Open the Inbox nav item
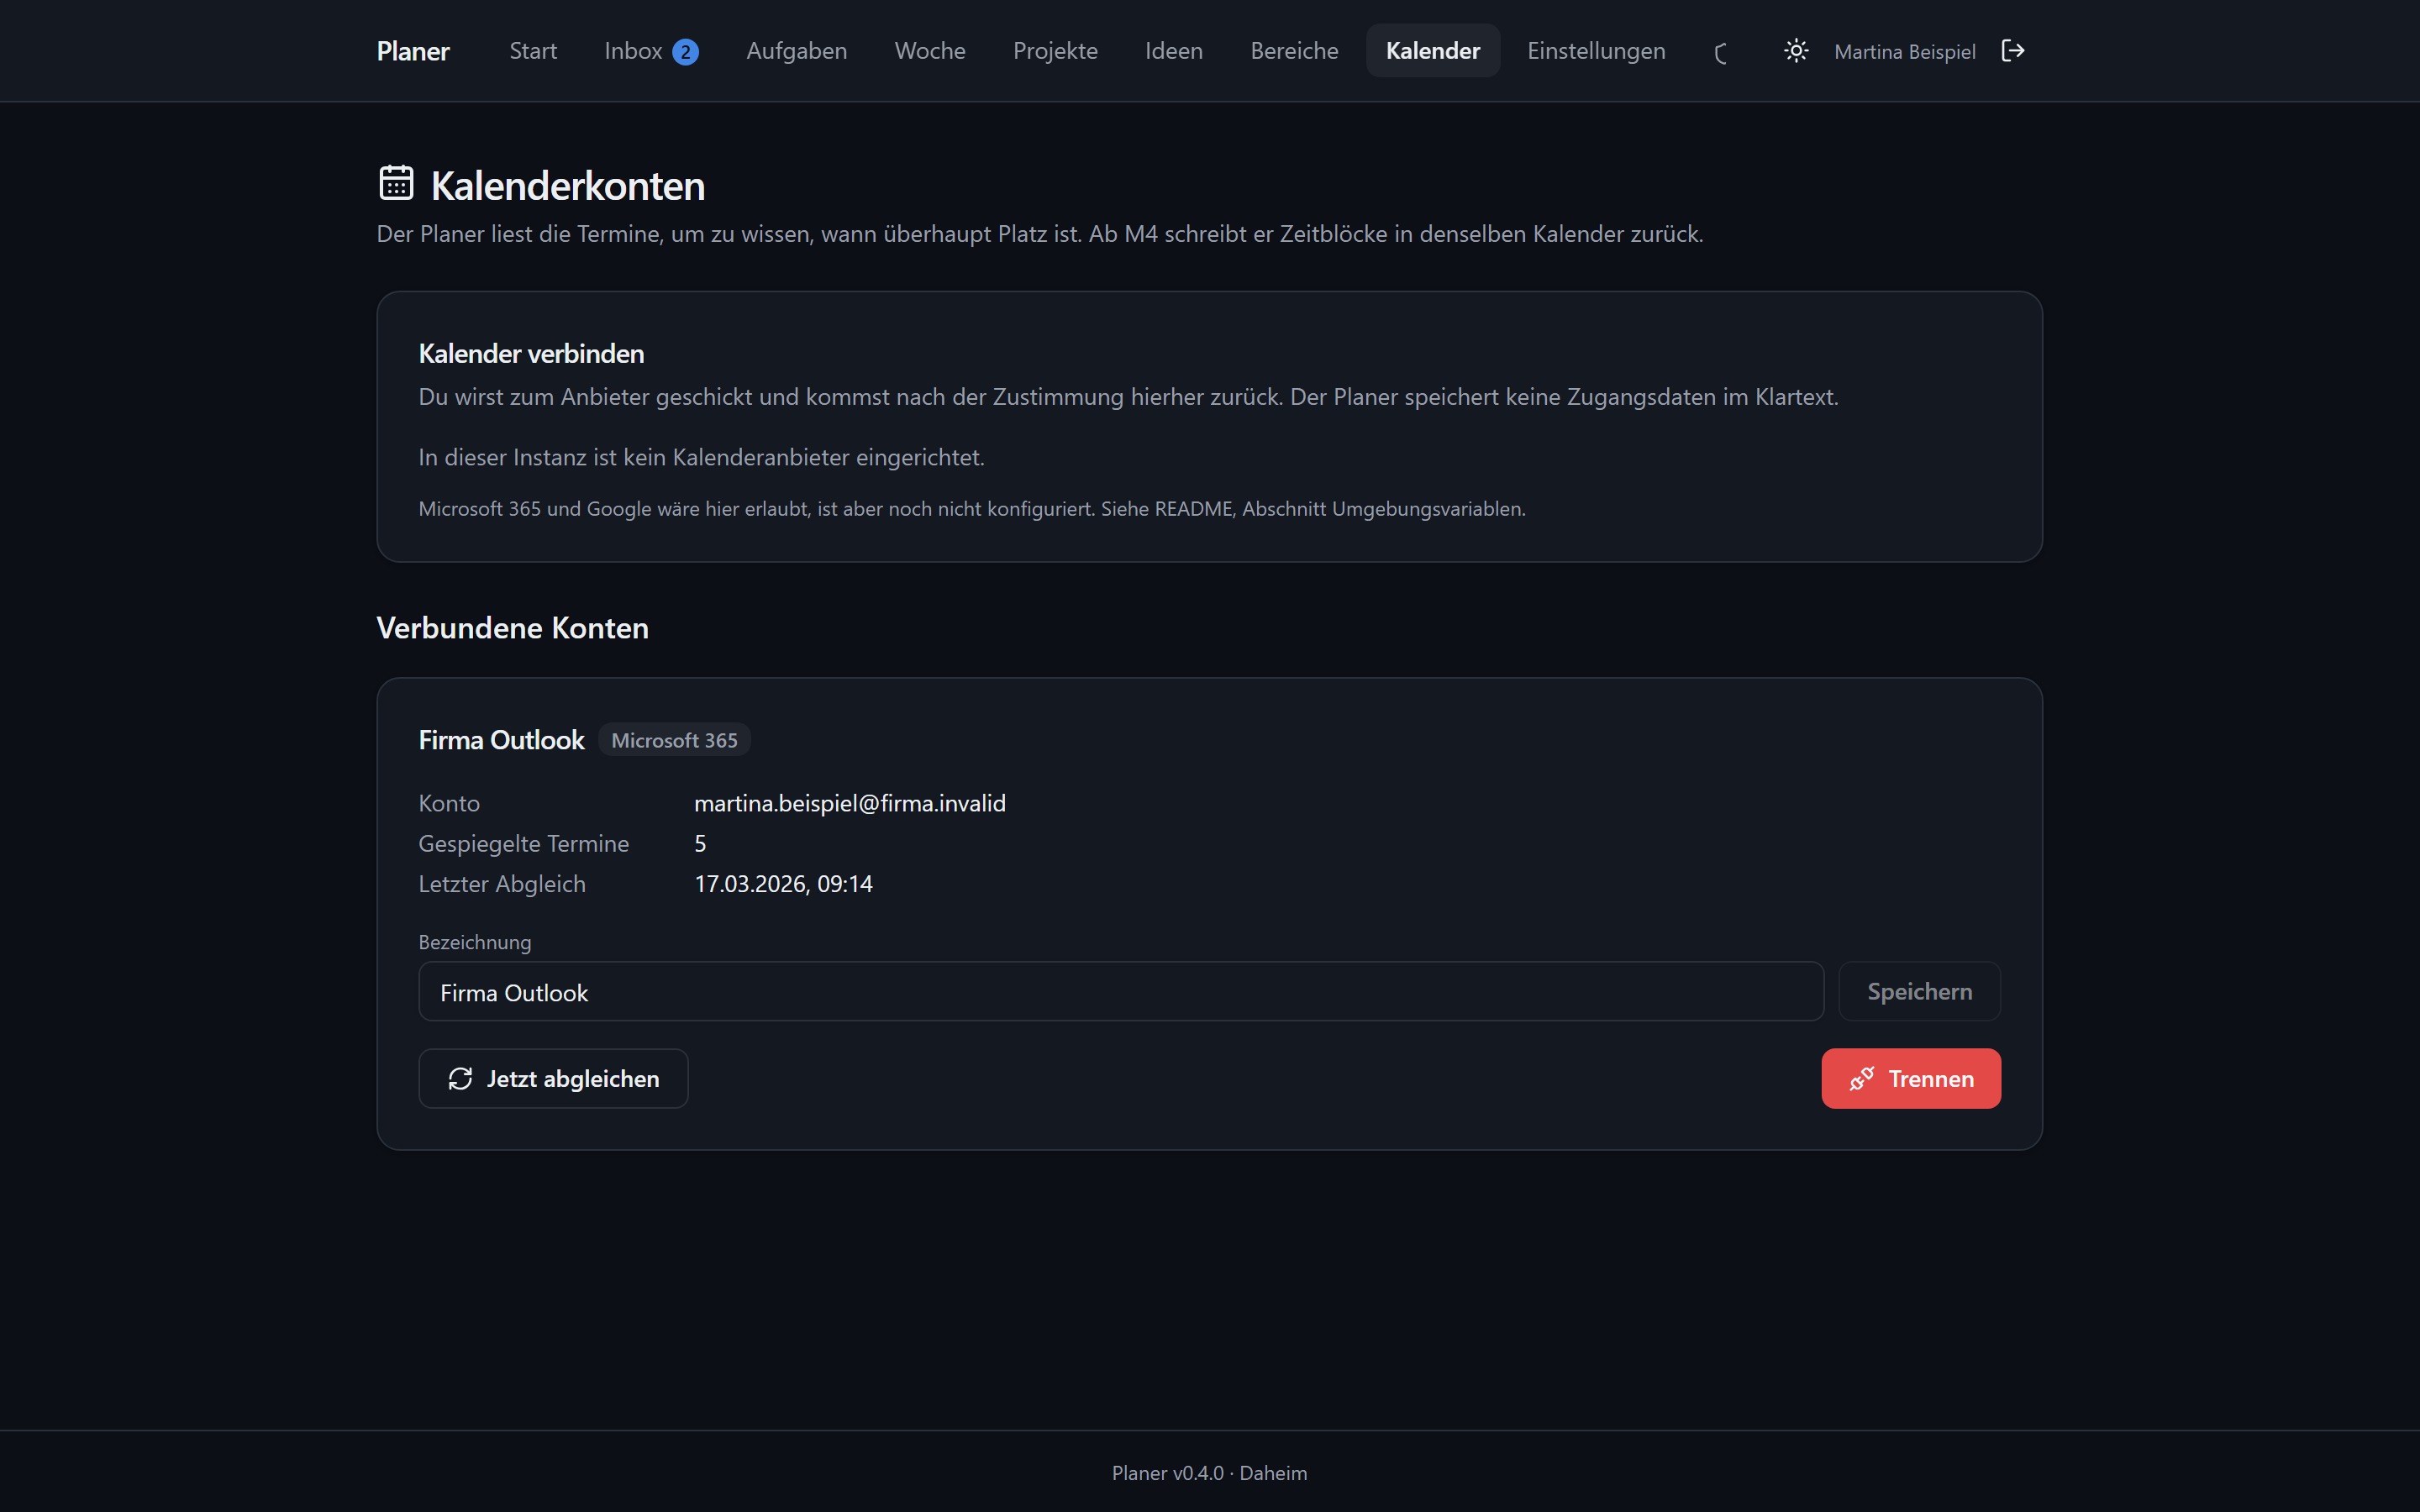Image resolution: width=2420 pixels, height=1512 pixels. pos(651,51)
